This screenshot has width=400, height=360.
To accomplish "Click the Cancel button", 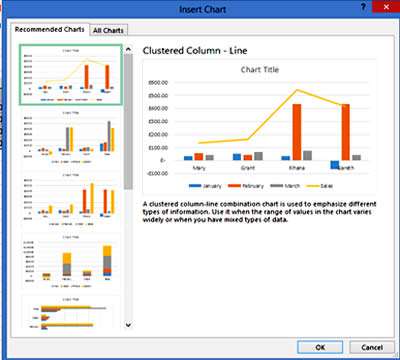I will click(x=372, y=347).
